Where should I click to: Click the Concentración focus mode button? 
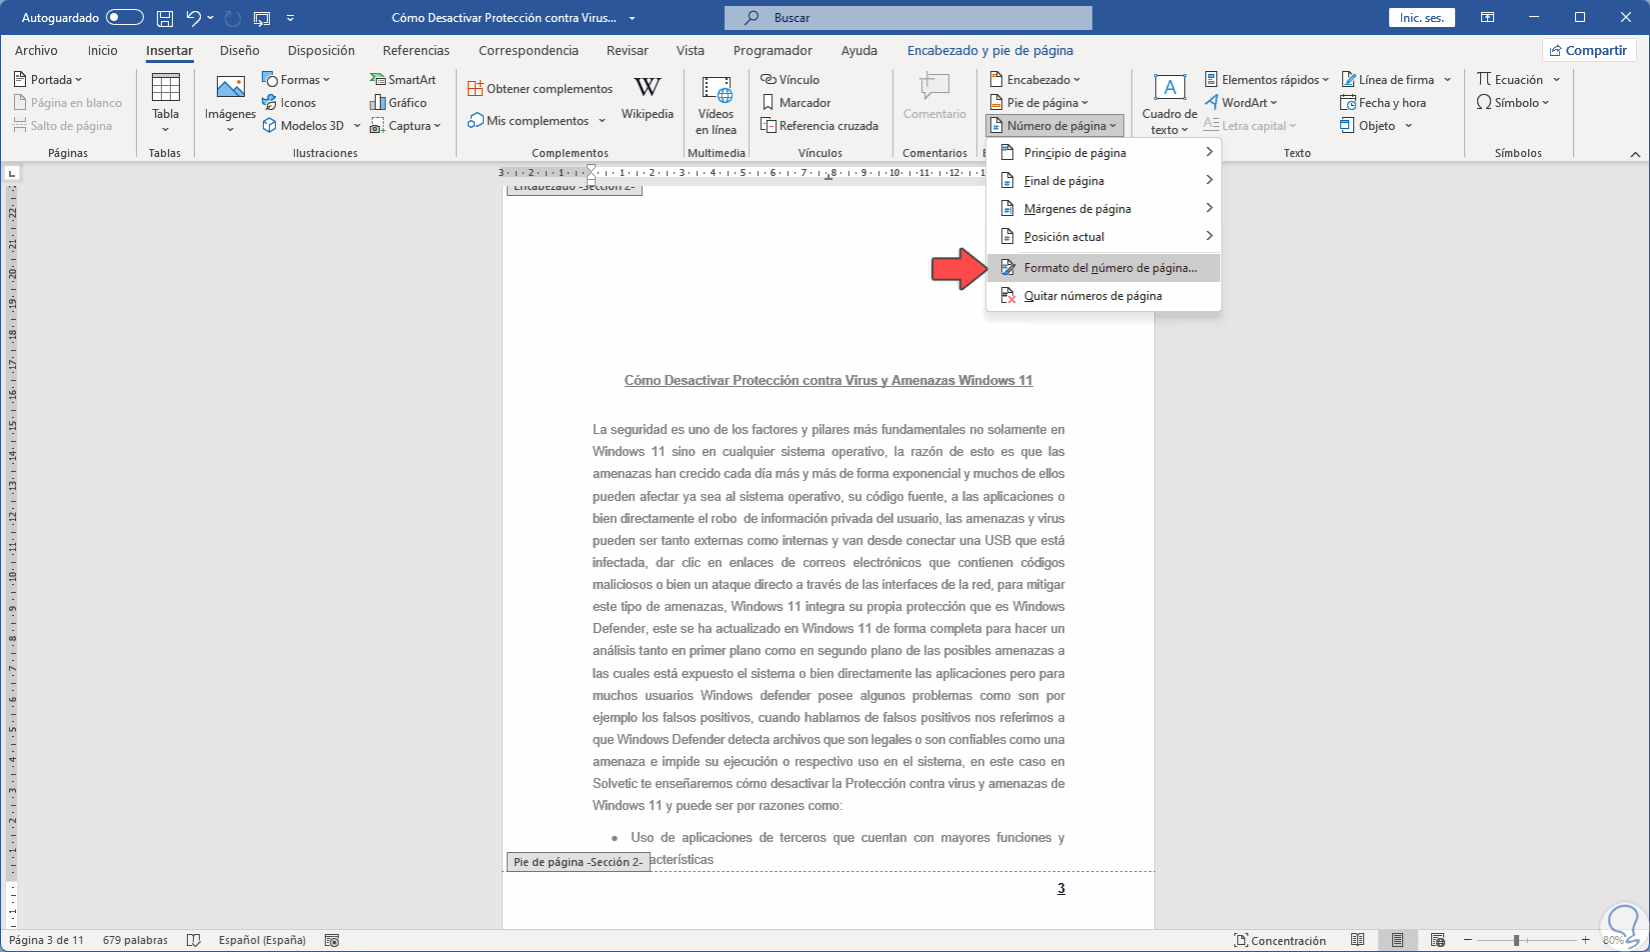(1280, 941)
